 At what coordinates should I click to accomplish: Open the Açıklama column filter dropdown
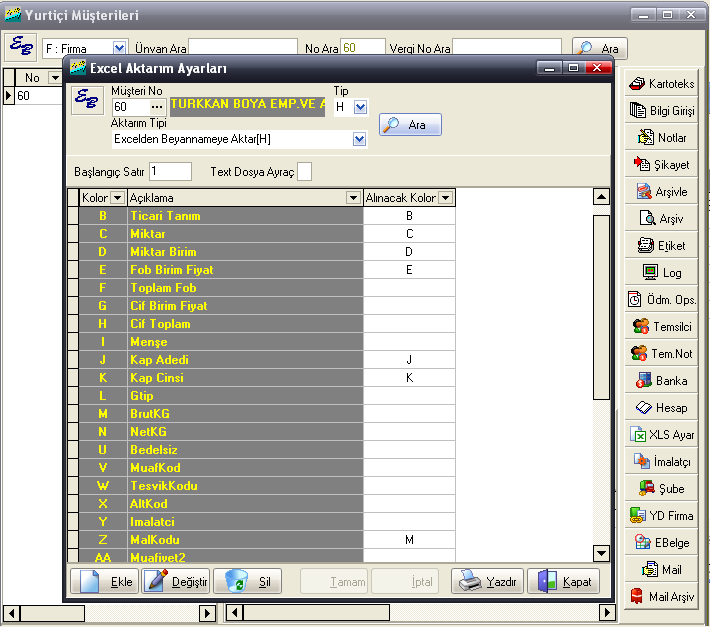(x=352, y=198)
